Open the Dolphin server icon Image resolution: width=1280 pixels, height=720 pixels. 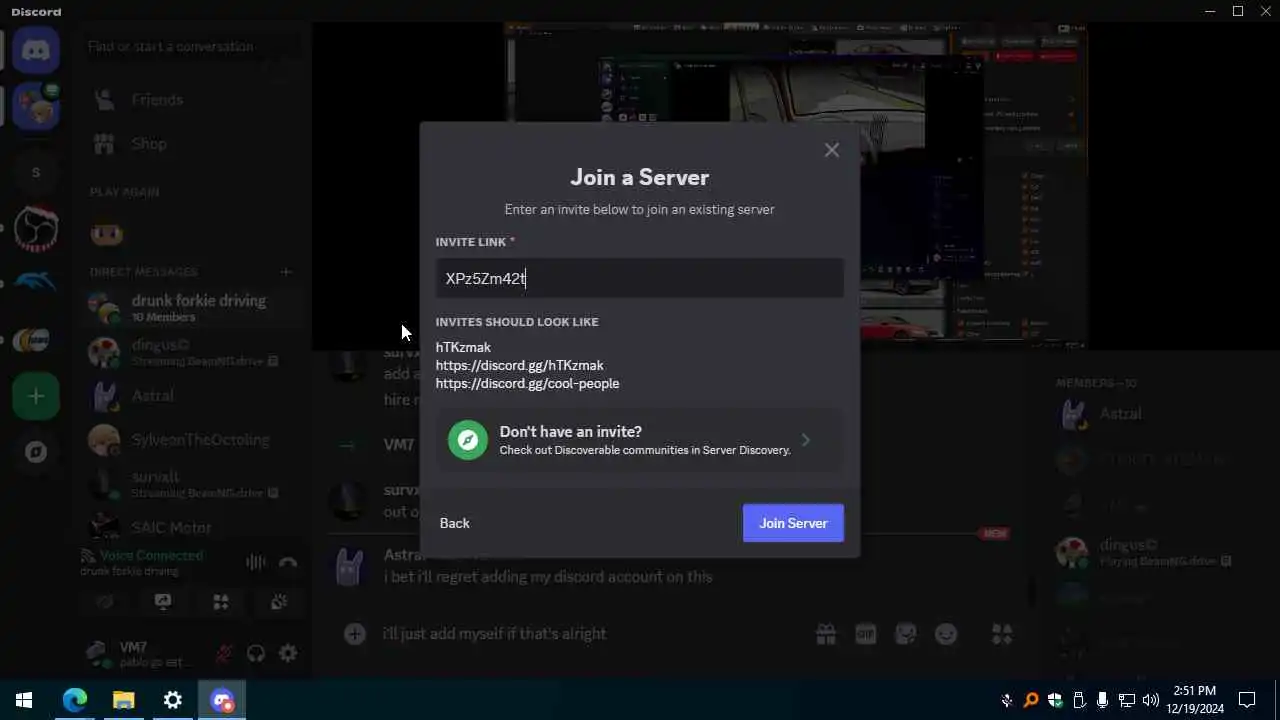36,283
